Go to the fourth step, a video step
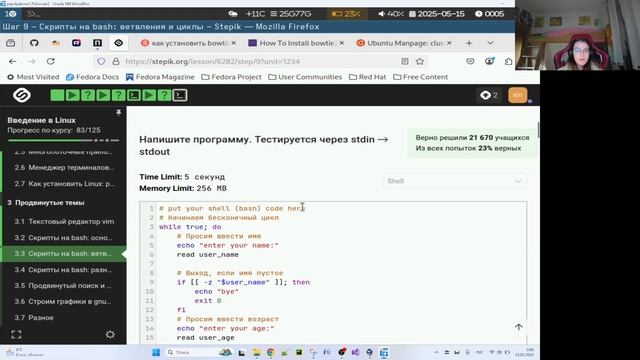The image size is (640, 360). coord(103,95)
